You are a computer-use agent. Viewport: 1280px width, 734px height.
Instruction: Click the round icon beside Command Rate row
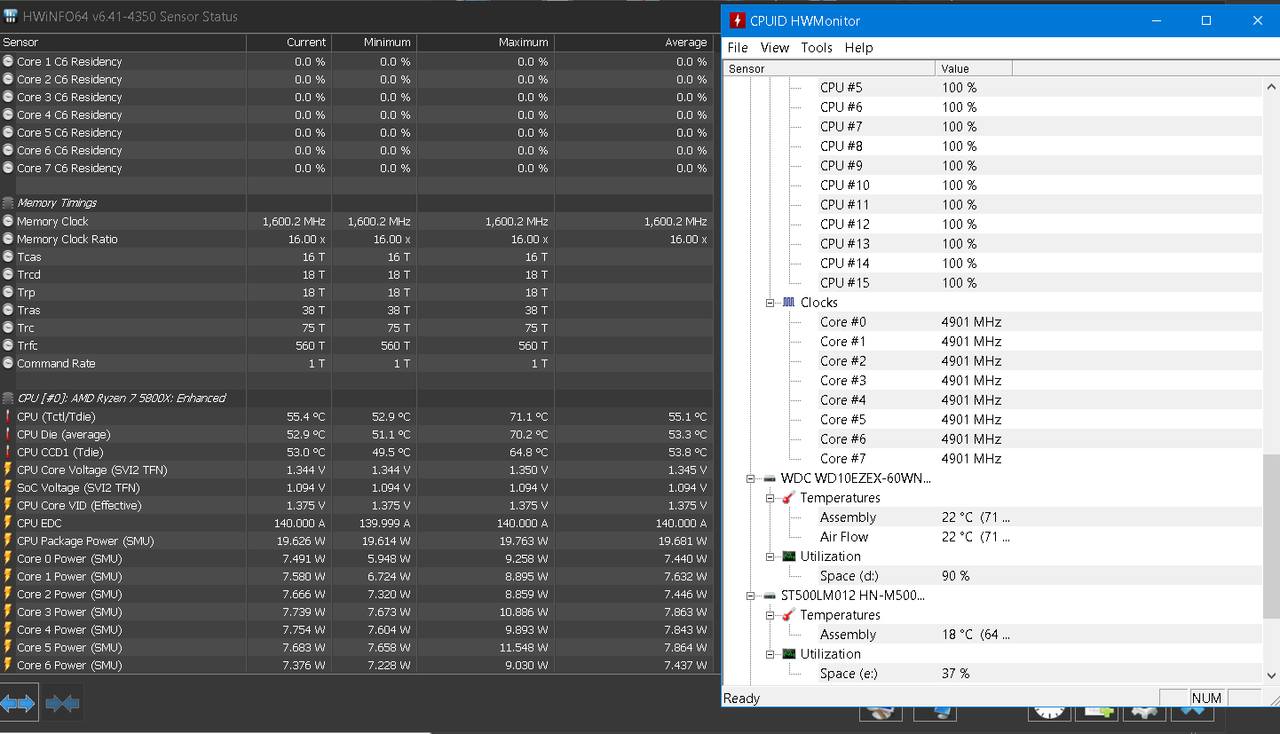pyautogui.click(x=8, y=364)
